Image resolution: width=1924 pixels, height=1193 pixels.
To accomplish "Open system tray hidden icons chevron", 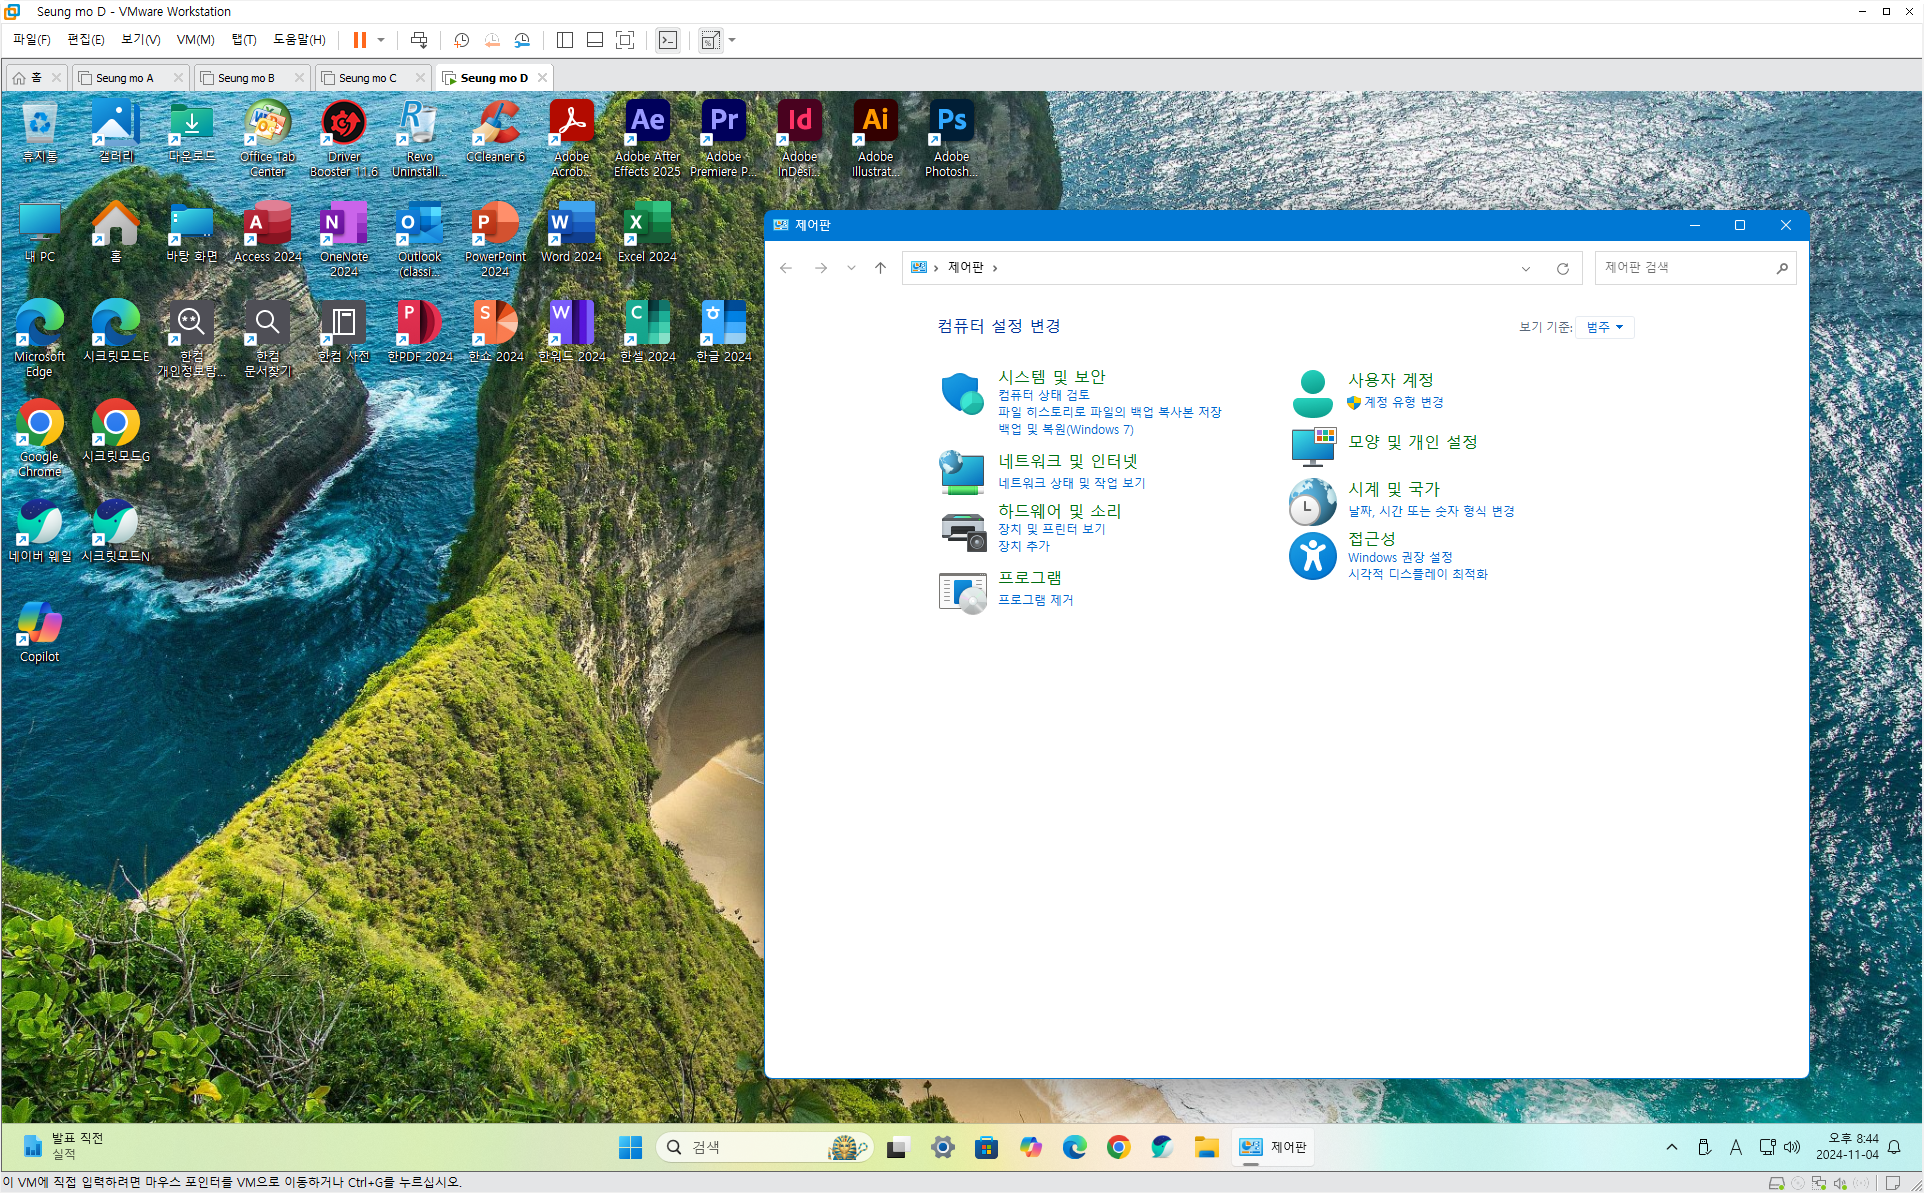I will pos(1671,1147).
